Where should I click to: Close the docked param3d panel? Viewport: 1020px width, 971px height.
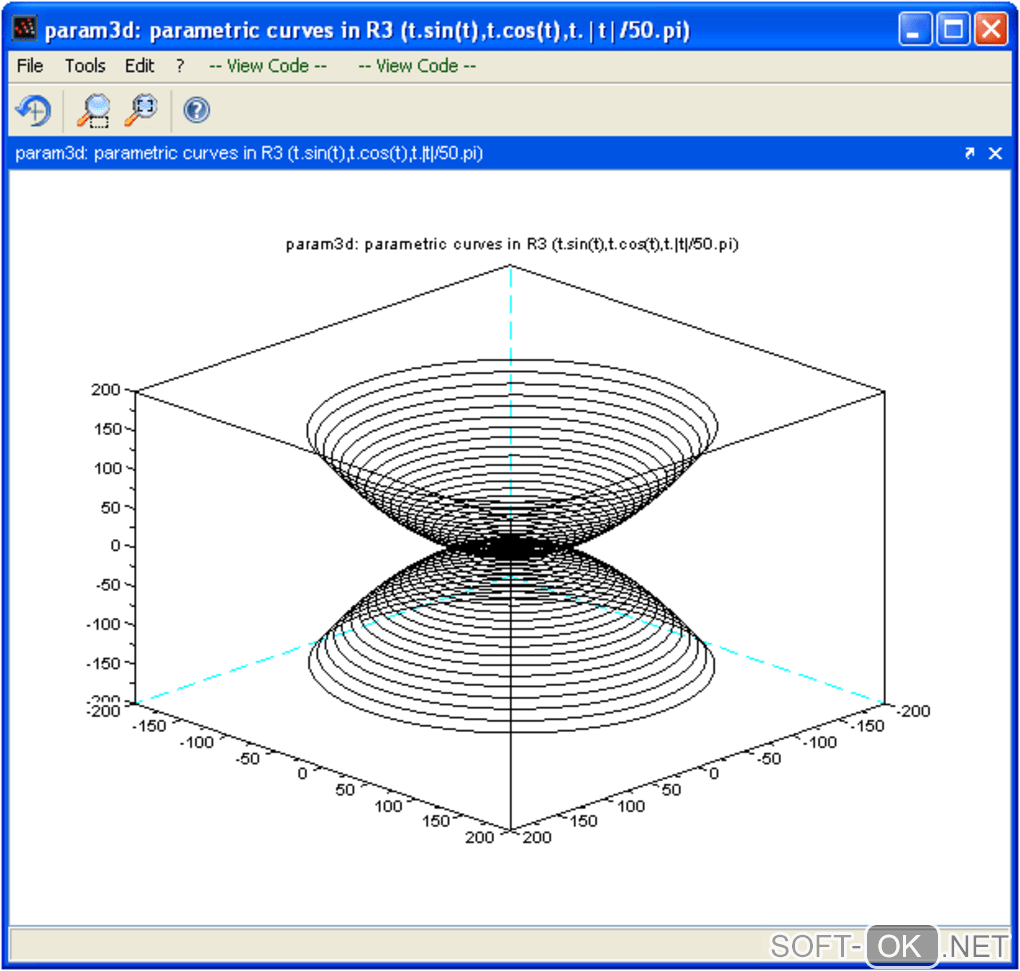(995, 153)
